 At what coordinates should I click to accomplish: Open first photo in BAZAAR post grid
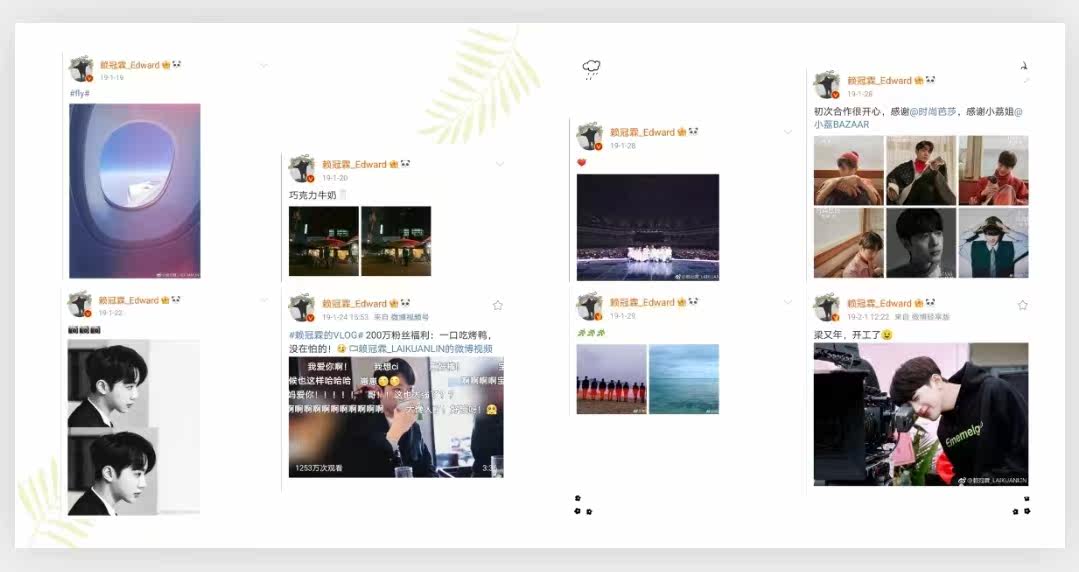tap(848, 171)
